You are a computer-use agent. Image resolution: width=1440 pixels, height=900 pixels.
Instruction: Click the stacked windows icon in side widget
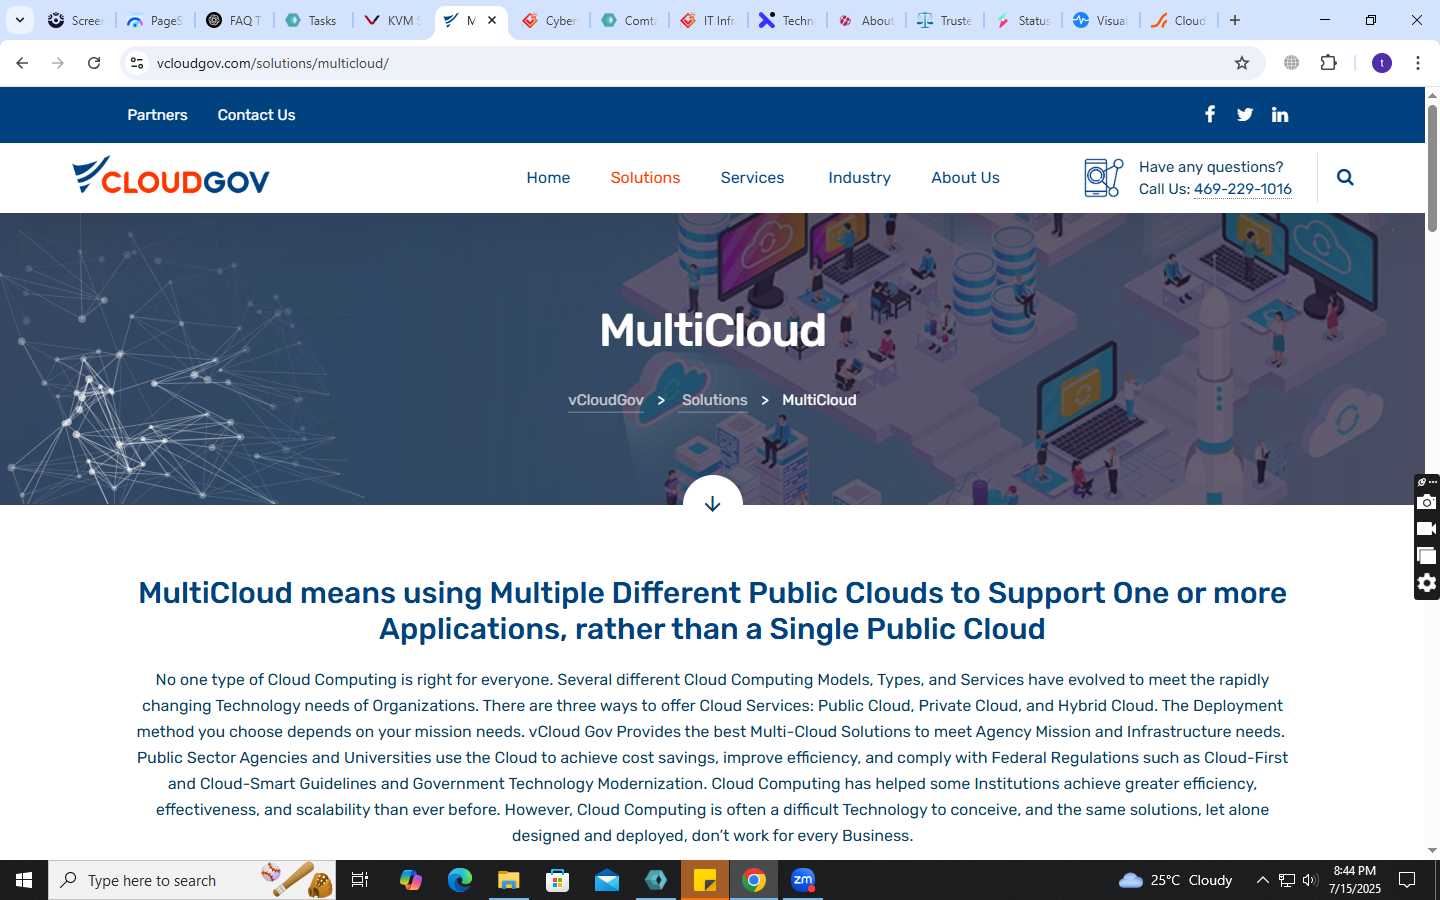(x=1427, y=556)
